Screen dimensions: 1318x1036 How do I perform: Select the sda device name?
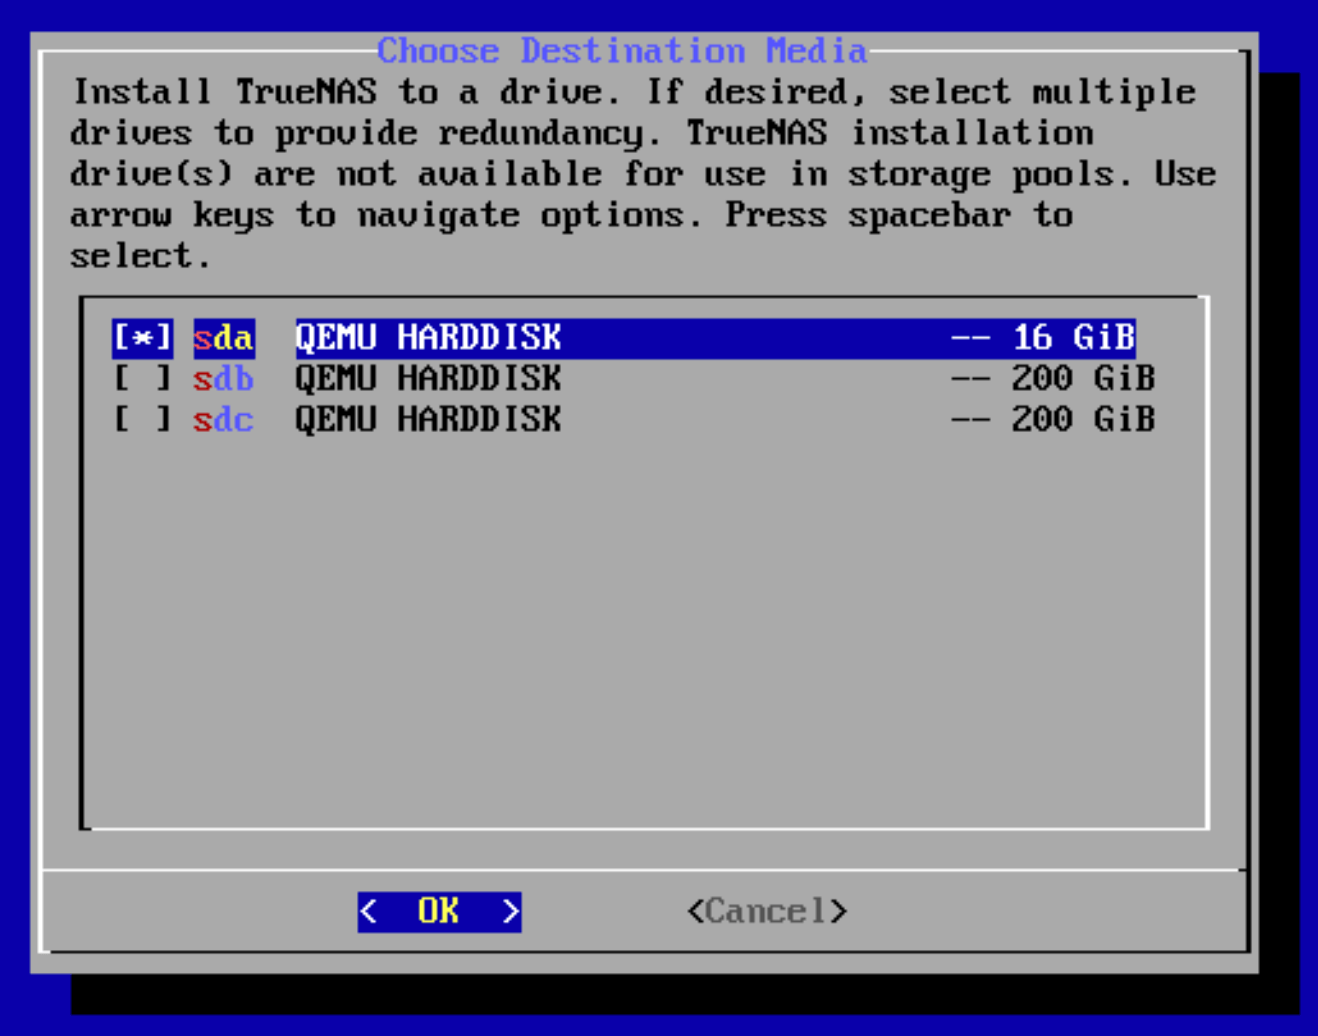[x=223, y=338]
